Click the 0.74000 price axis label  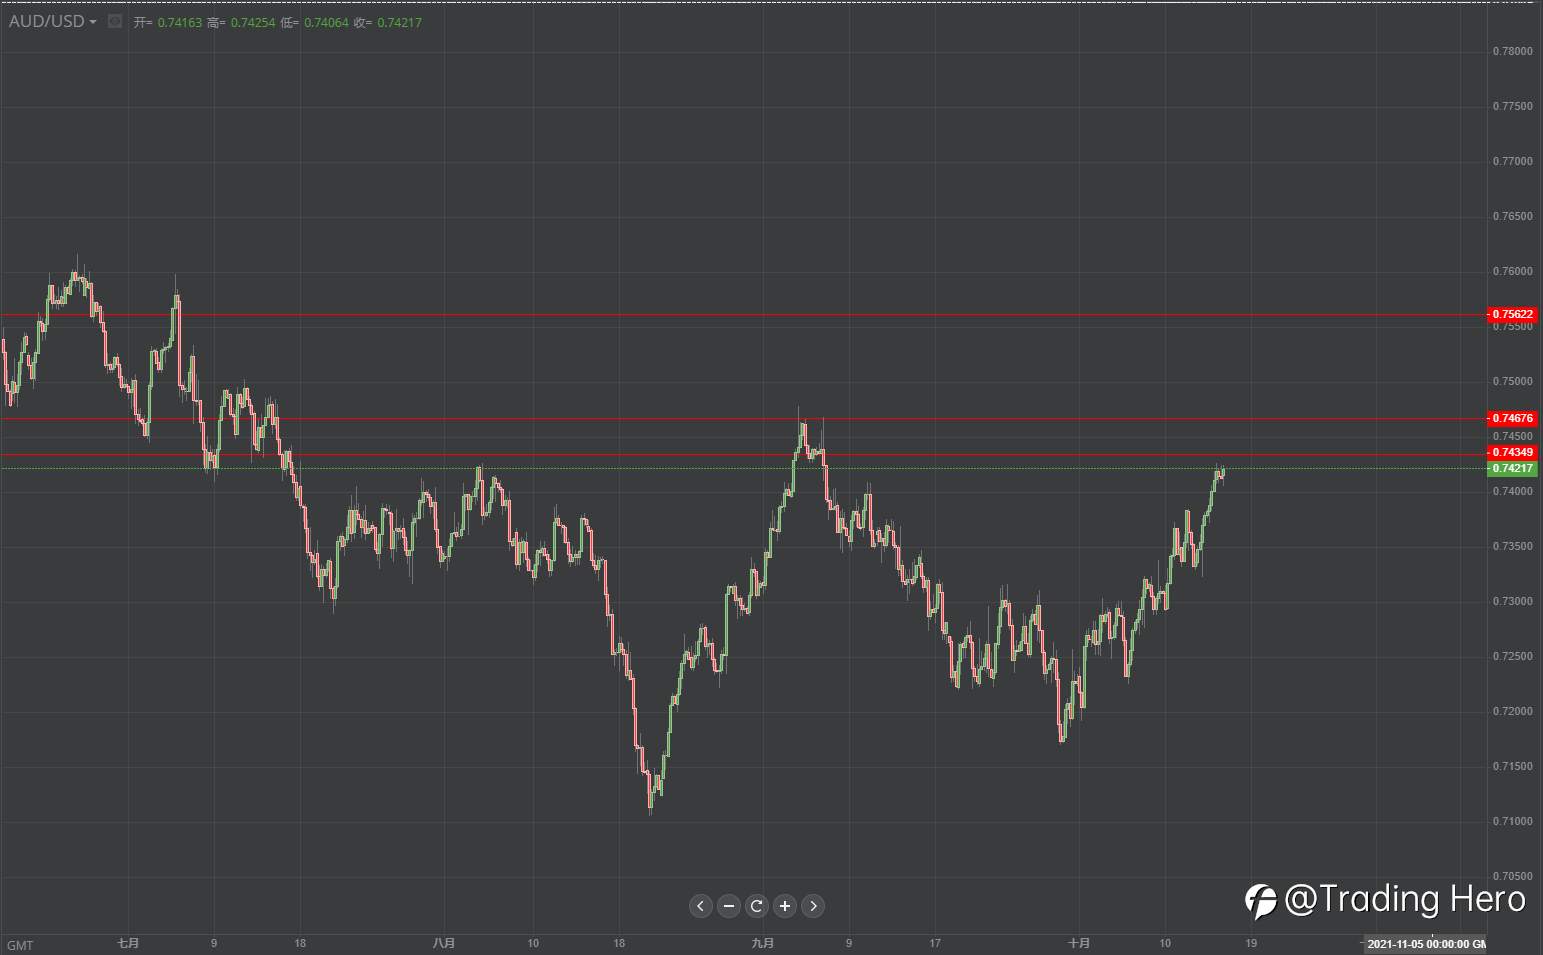(1512, 491)
